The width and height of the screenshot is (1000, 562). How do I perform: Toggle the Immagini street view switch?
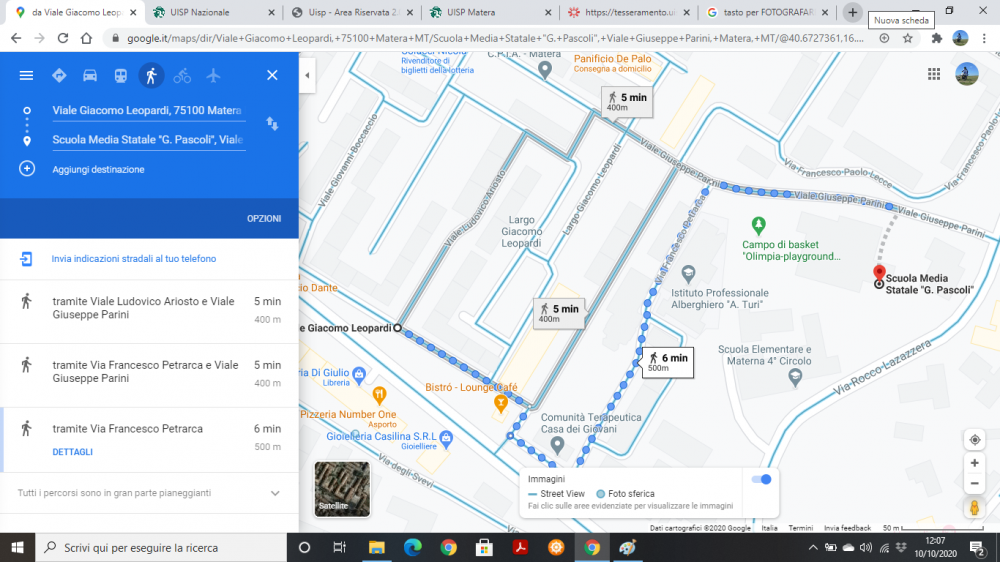point(762,480)
